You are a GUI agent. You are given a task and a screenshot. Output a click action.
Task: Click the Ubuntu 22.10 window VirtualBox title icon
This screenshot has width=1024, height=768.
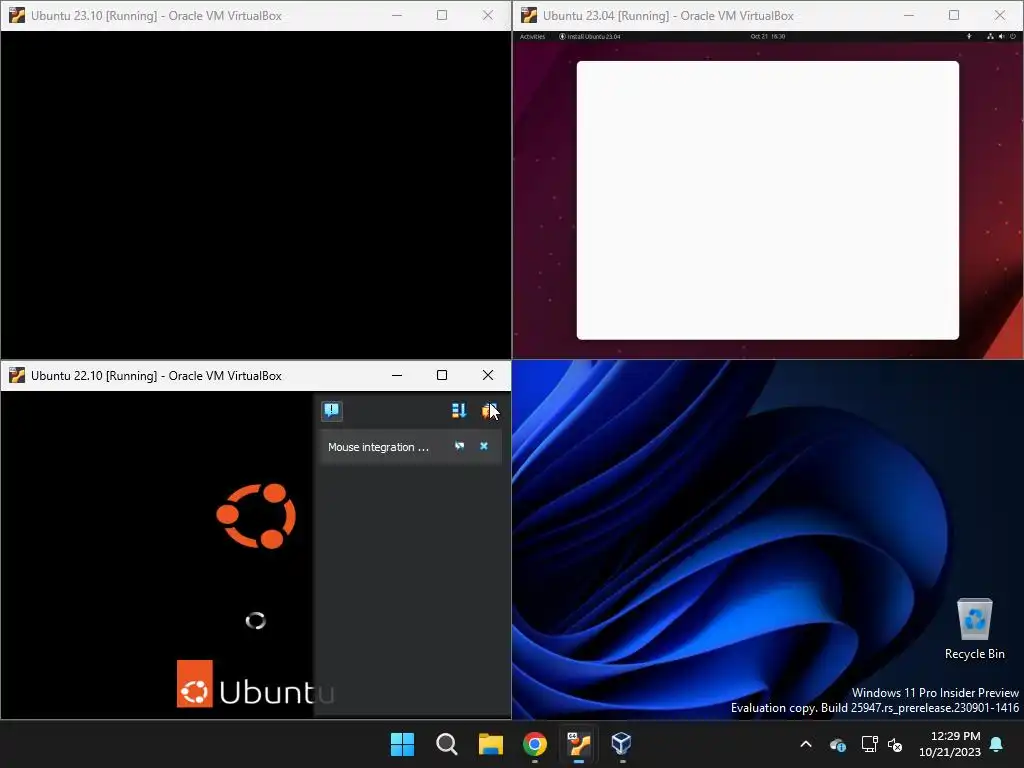click(x=17, y=375)
